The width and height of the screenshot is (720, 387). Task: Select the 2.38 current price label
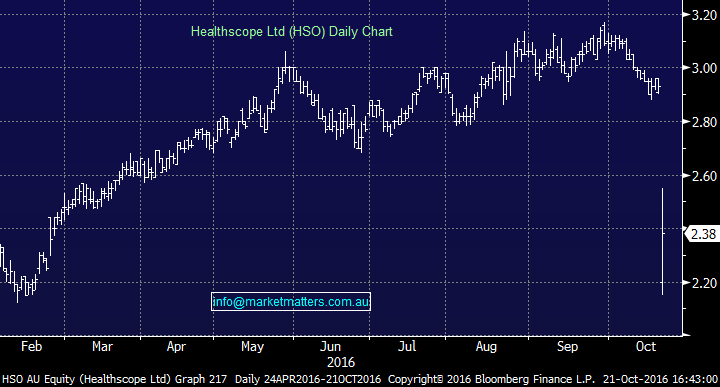tap(703, 234)
